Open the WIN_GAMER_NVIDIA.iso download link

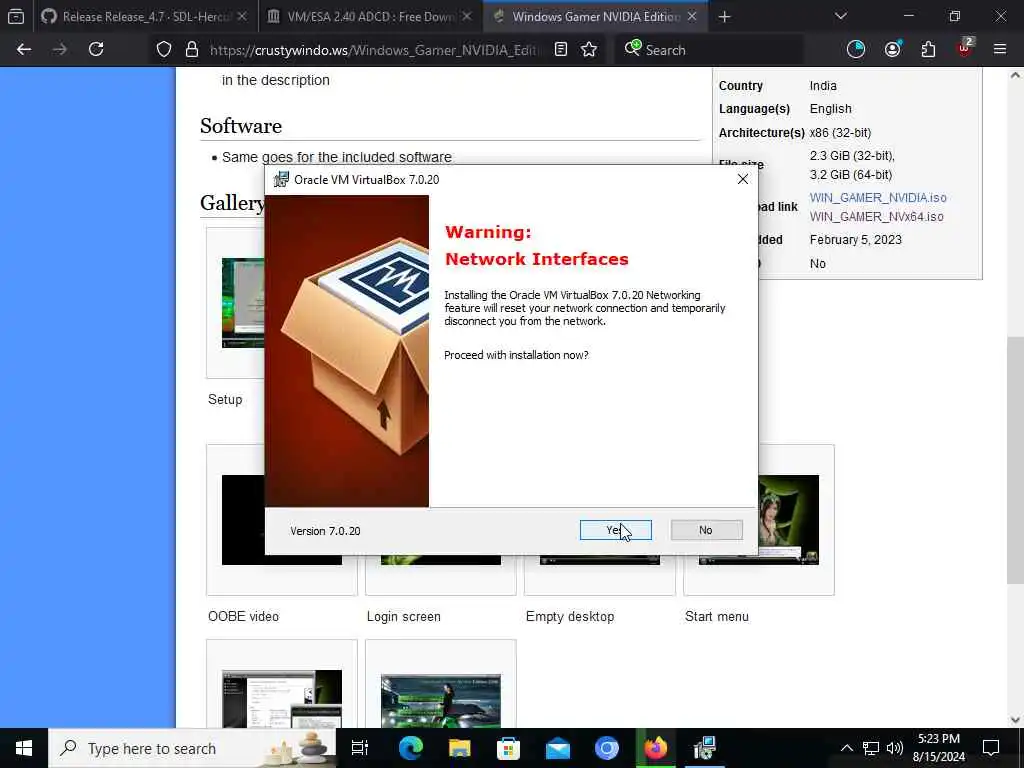point(878,197)
